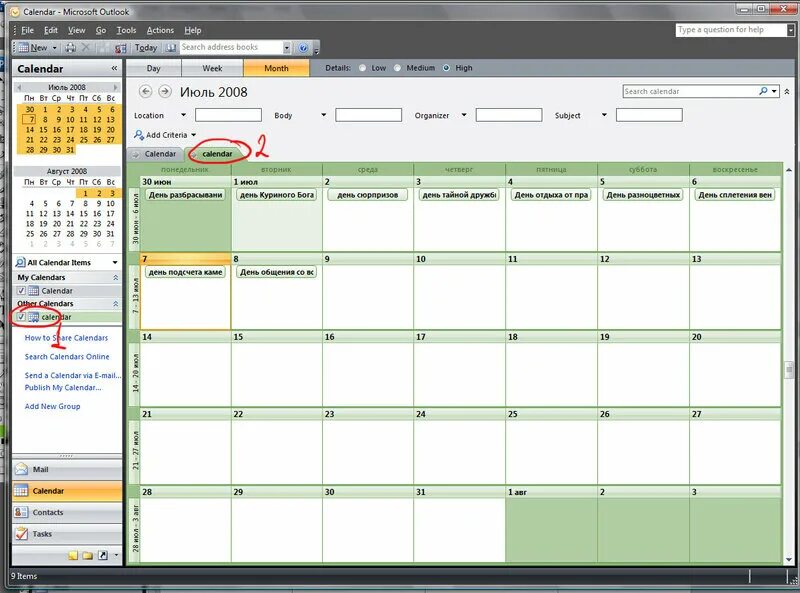The image size is (800, 593).
Task: Click the Delete X toolbar icon
Action: pos(86,47)
